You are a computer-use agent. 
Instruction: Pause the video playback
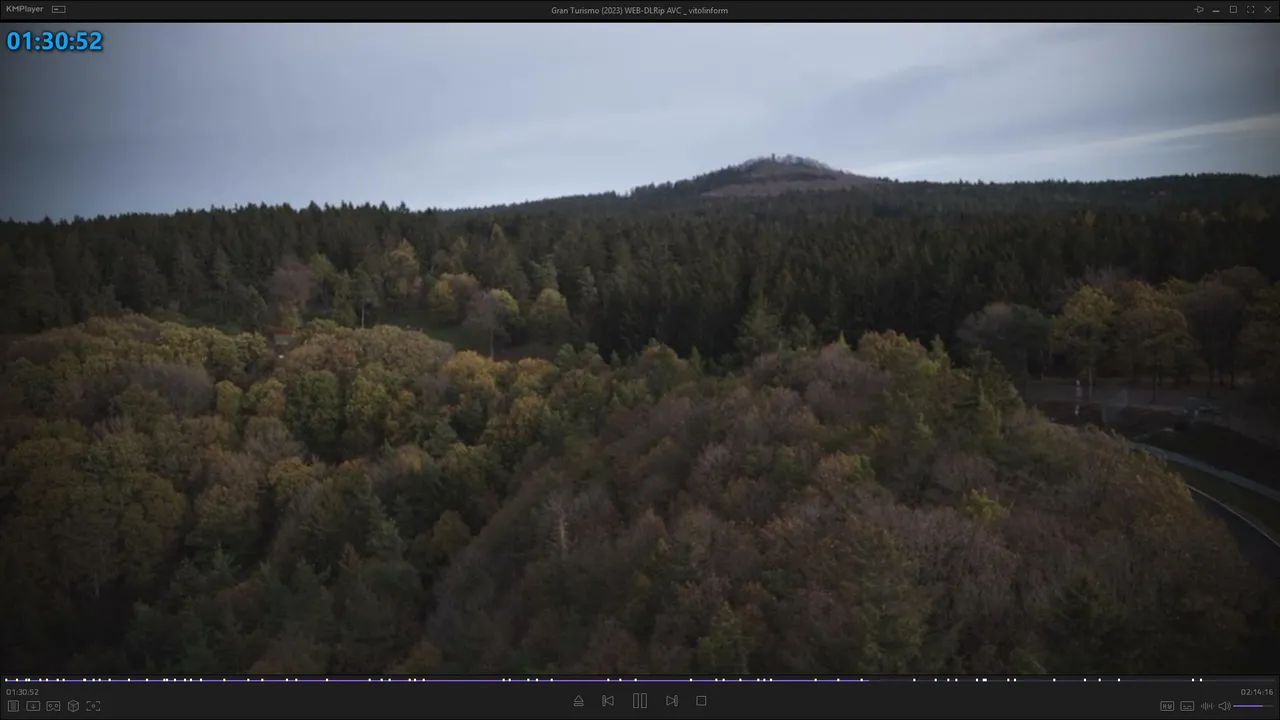[640, 701]
